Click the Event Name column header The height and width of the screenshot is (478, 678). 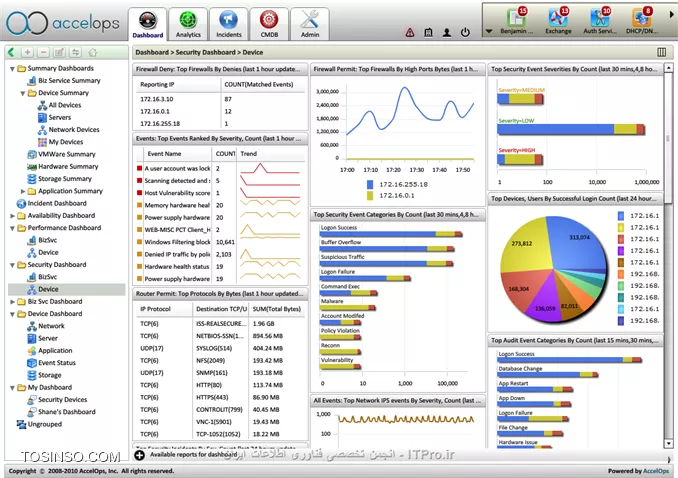[164, 154]
